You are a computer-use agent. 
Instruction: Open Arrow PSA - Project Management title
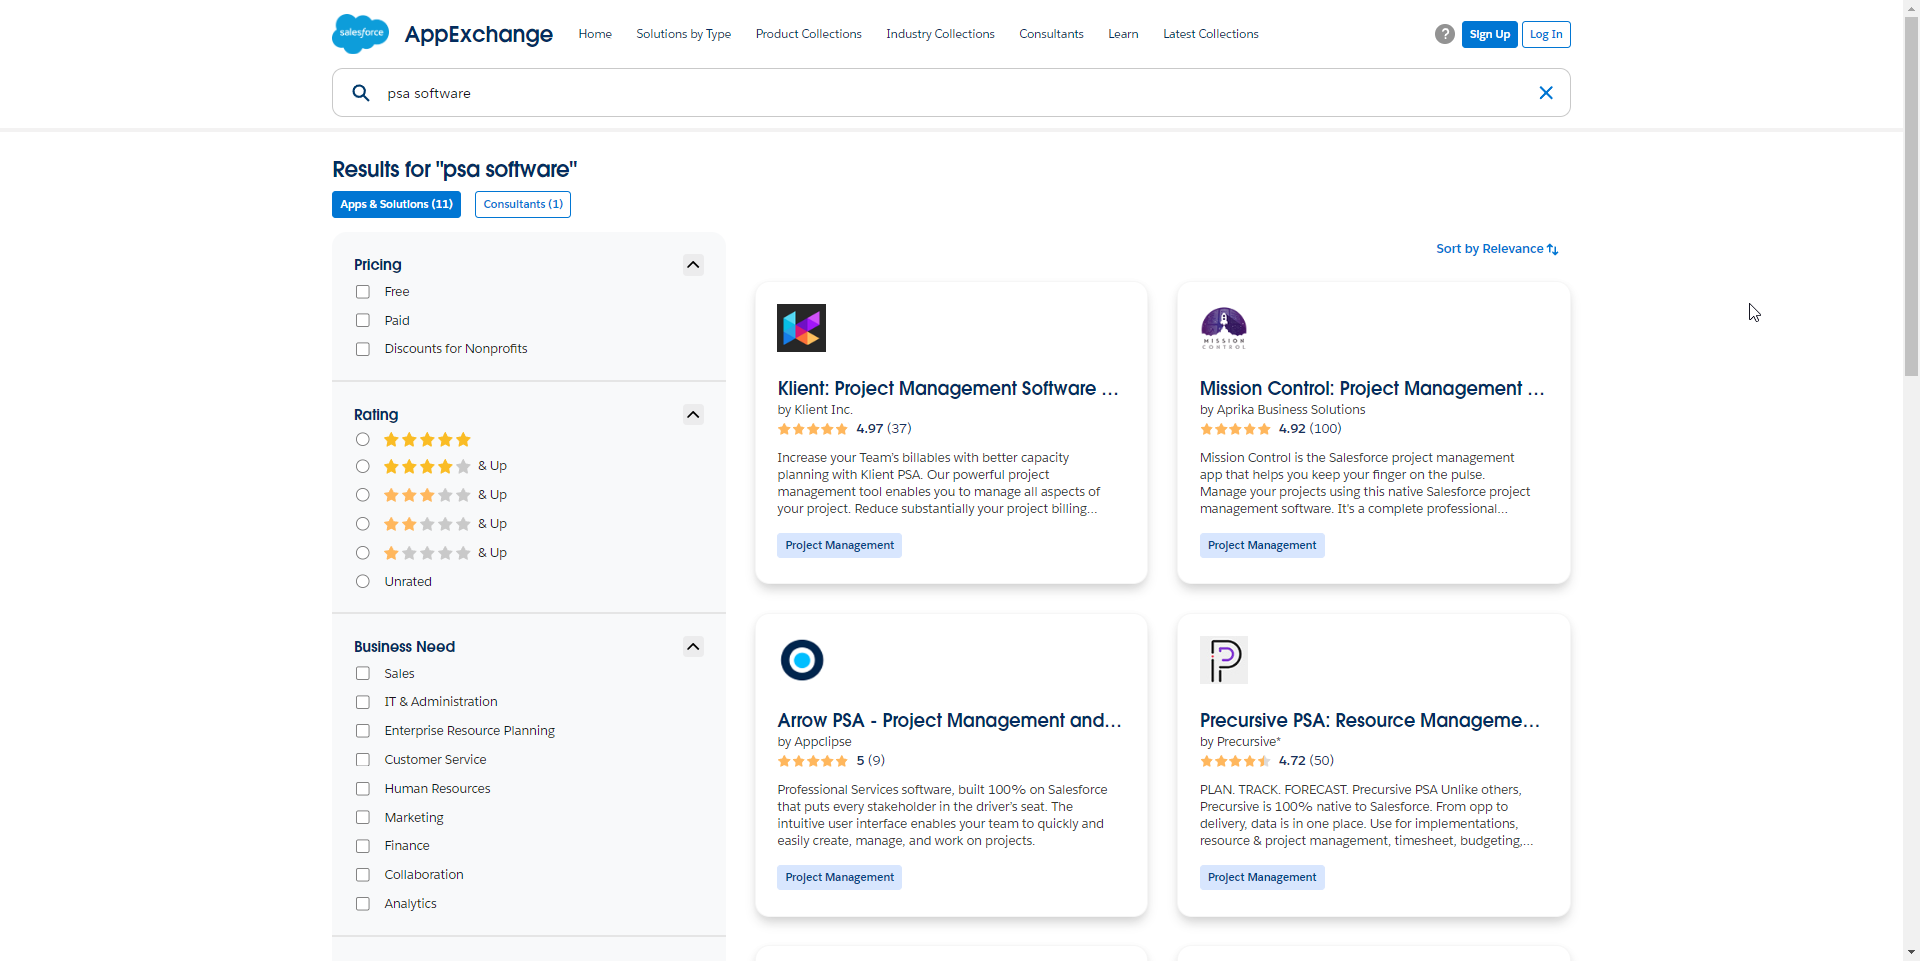click(x=950, y=720)
